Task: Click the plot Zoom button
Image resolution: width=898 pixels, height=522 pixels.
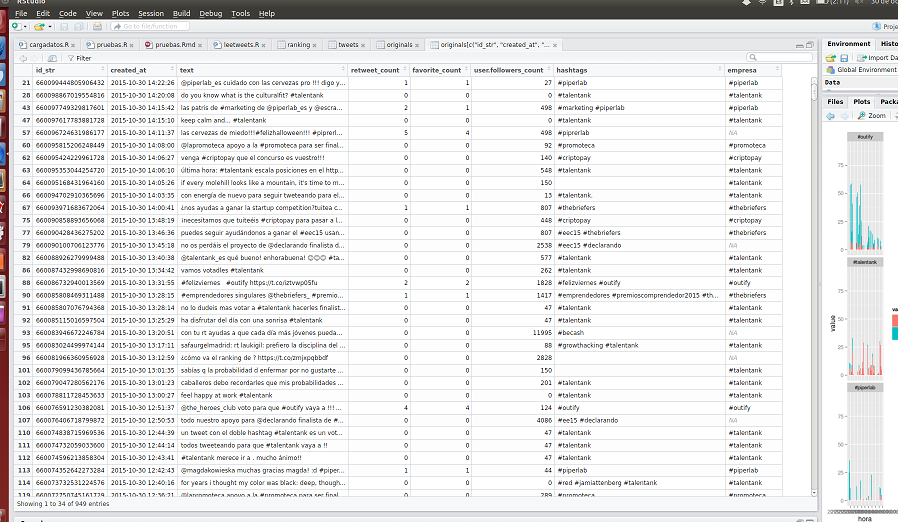Action: pos(872,116)
